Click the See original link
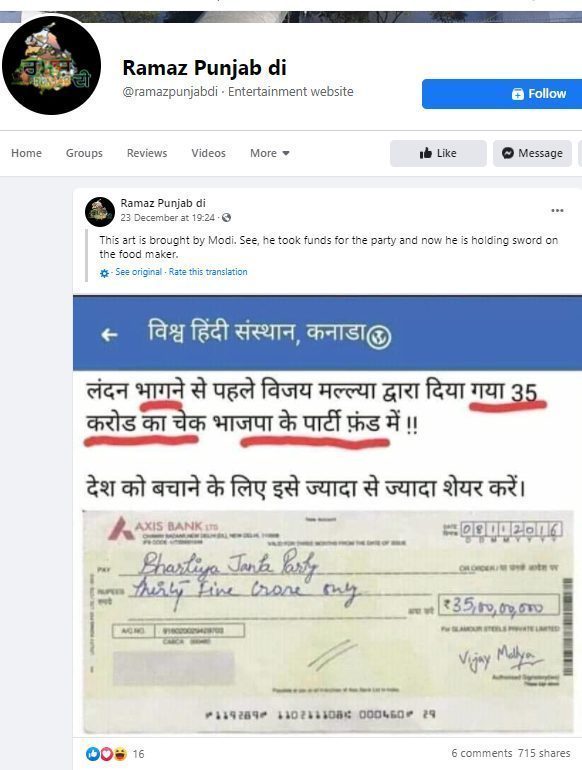The image size is (582, 770). [139, 272]
